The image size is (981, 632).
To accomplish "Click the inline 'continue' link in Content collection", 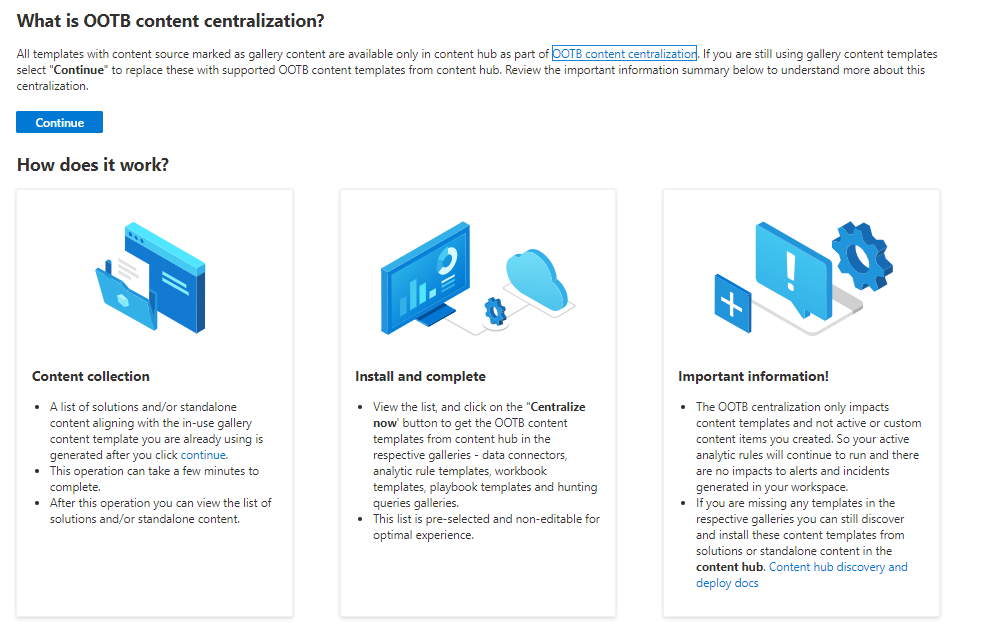I will (203, 455).
